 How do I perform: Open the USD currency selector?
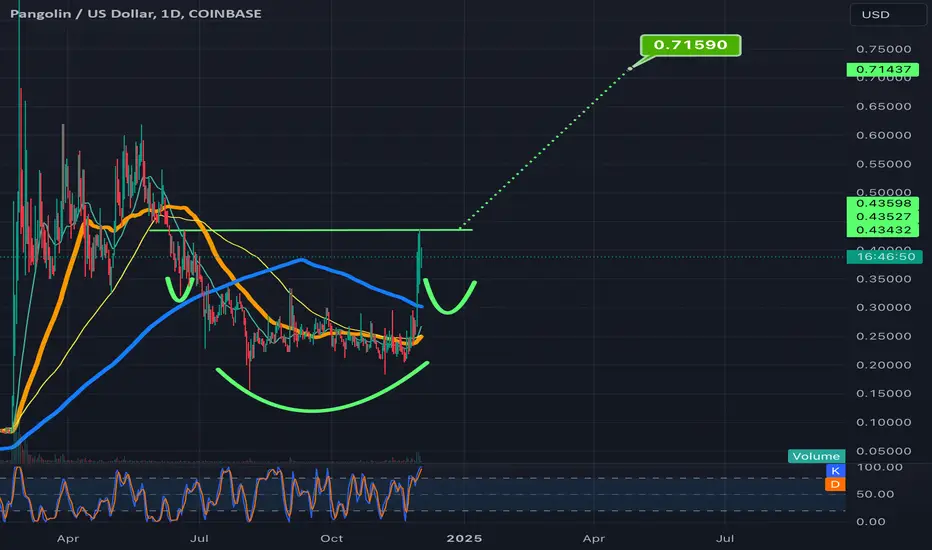tap(888, 14)
